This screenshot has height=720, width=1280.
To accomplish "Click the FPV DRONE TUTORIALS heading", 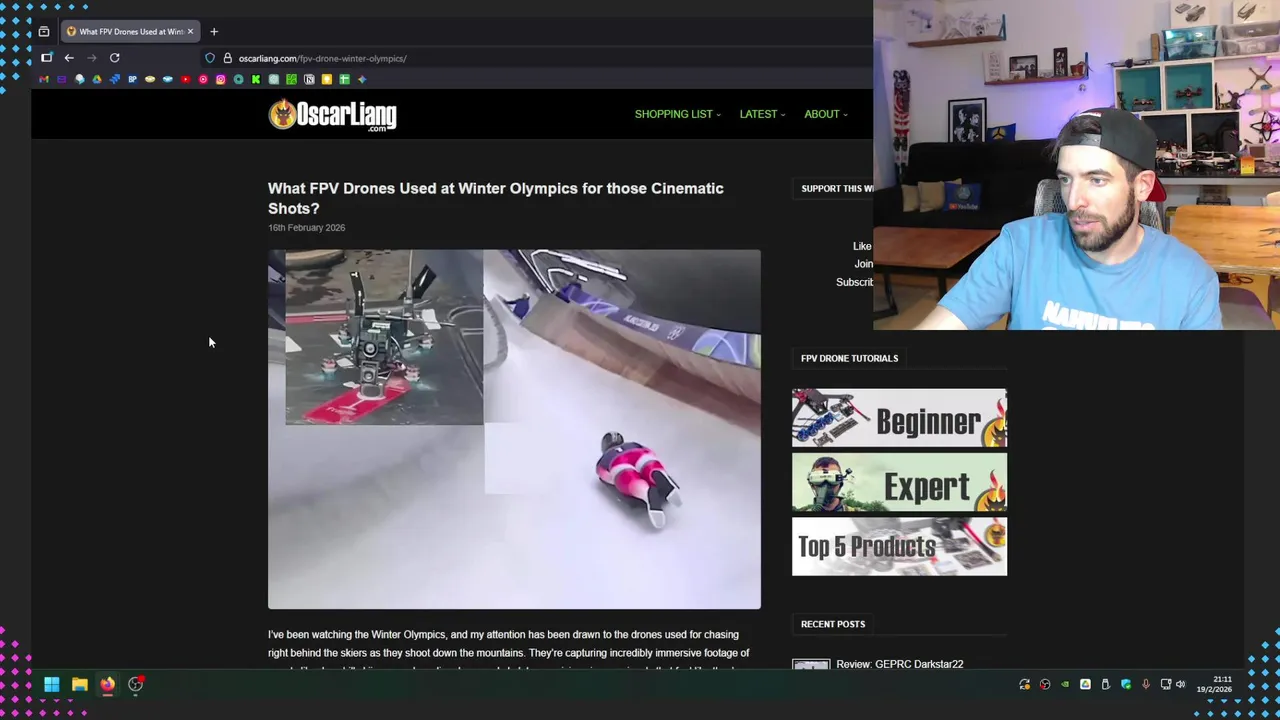I will pos(849,358).
